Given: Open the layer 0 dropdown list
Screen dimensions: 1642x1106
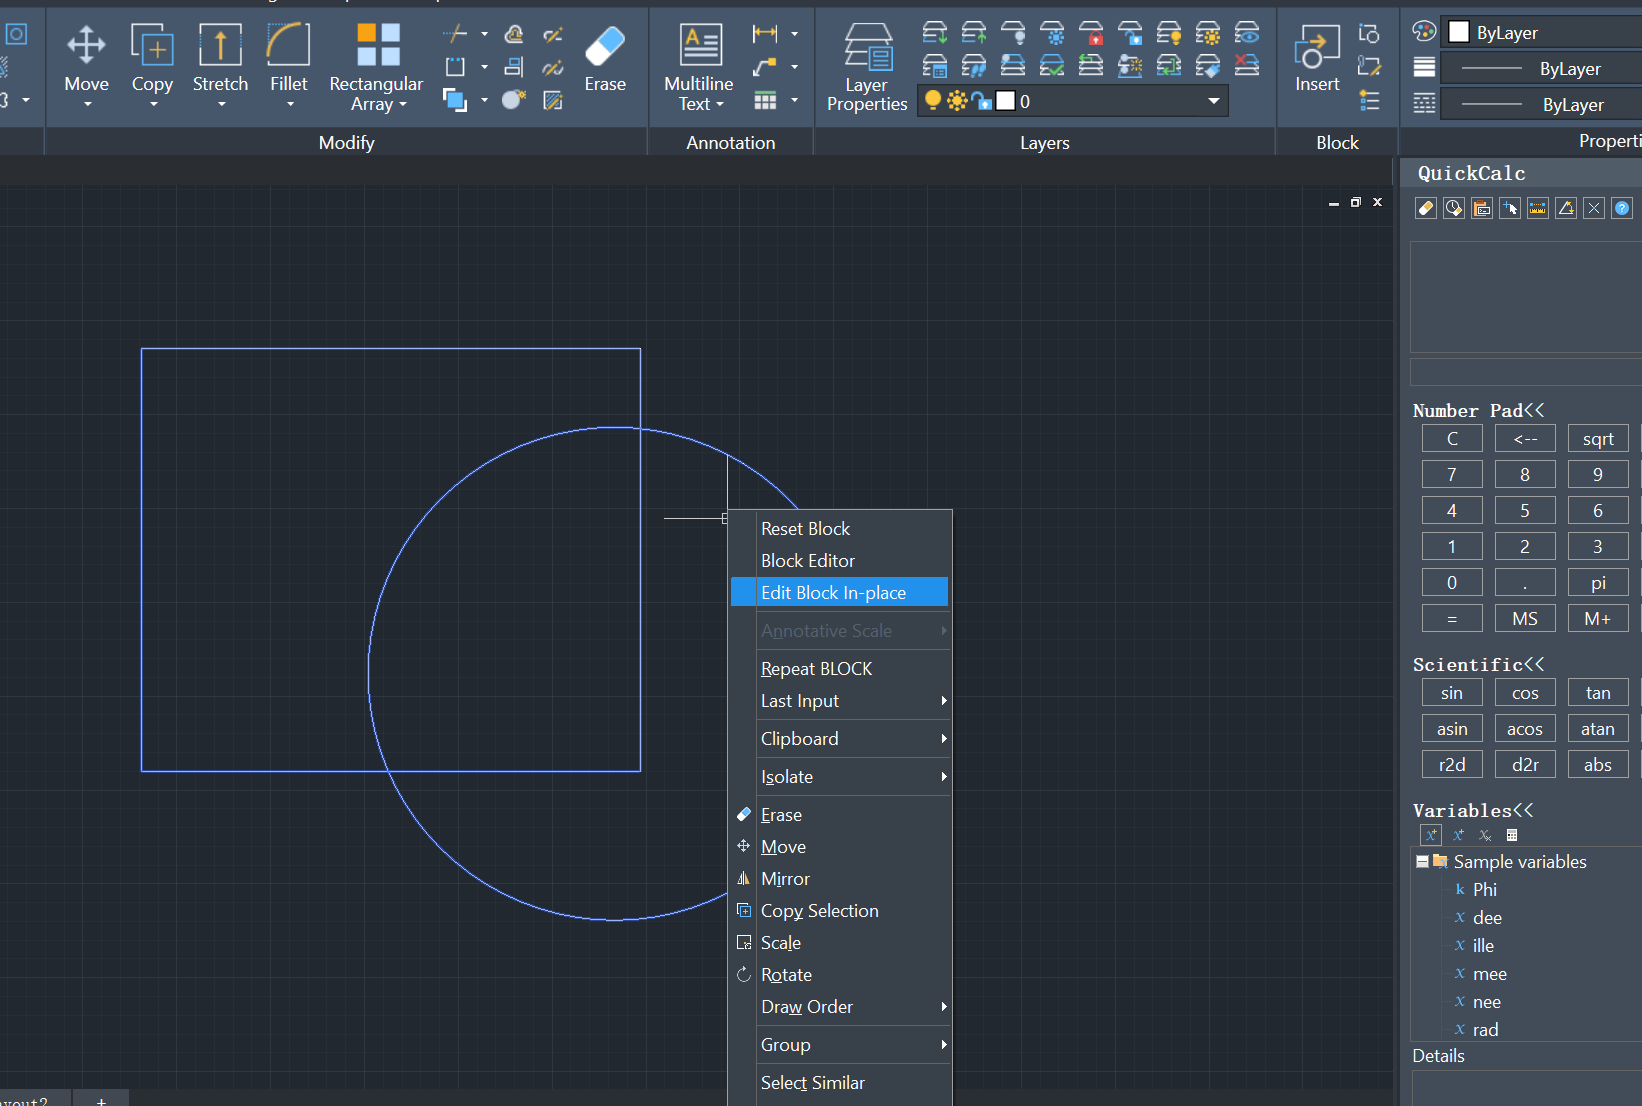Looking at the screenshot, I should (x=1213, y=101).
